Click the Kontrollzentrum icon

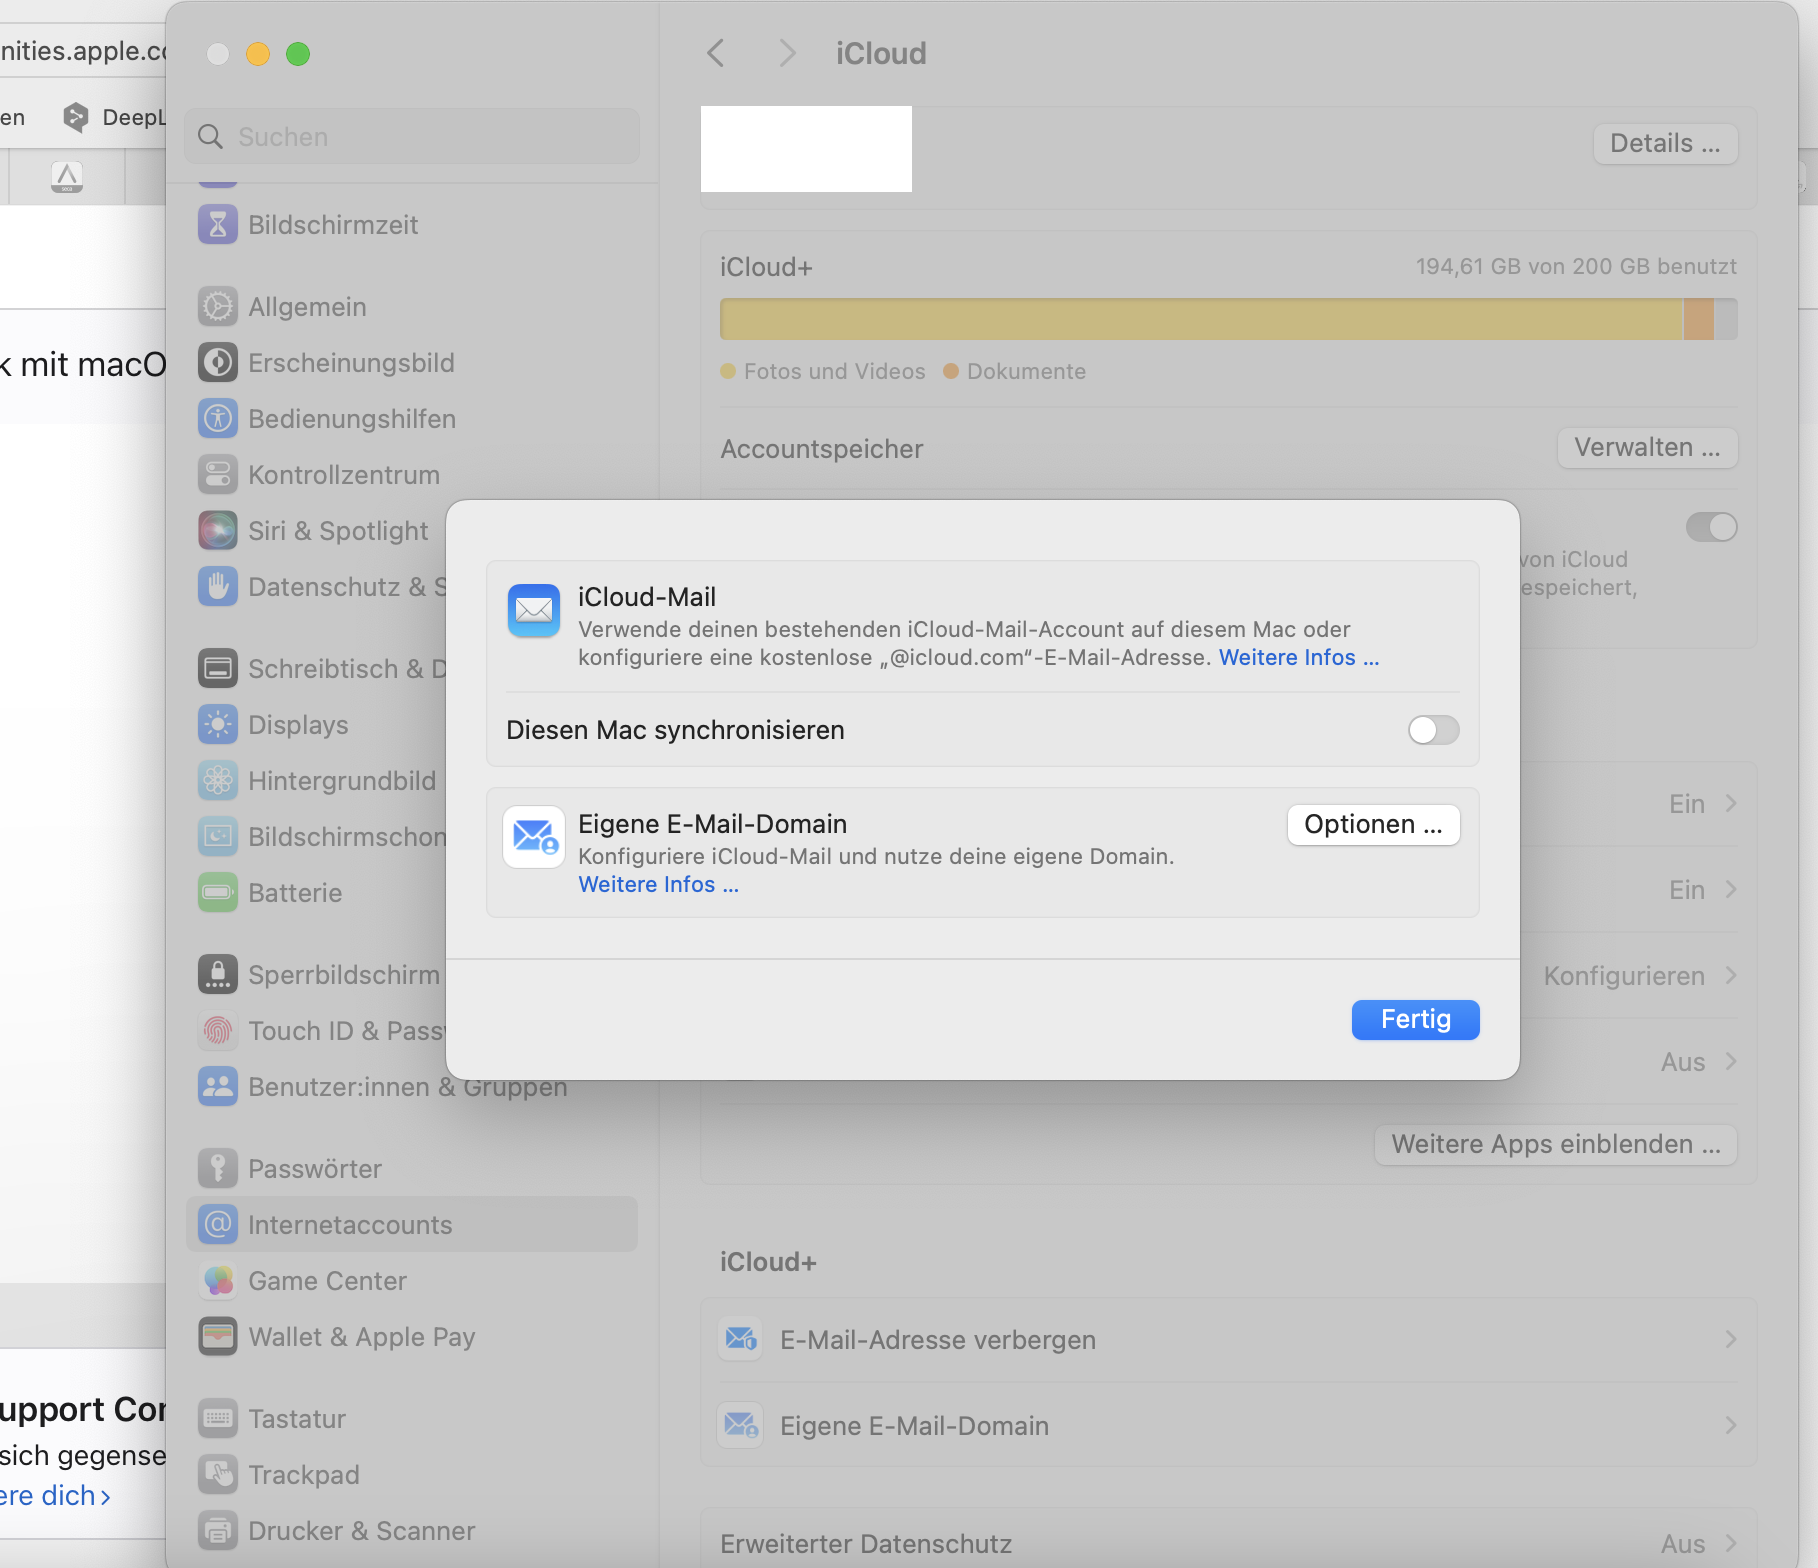tap(218, 475)
